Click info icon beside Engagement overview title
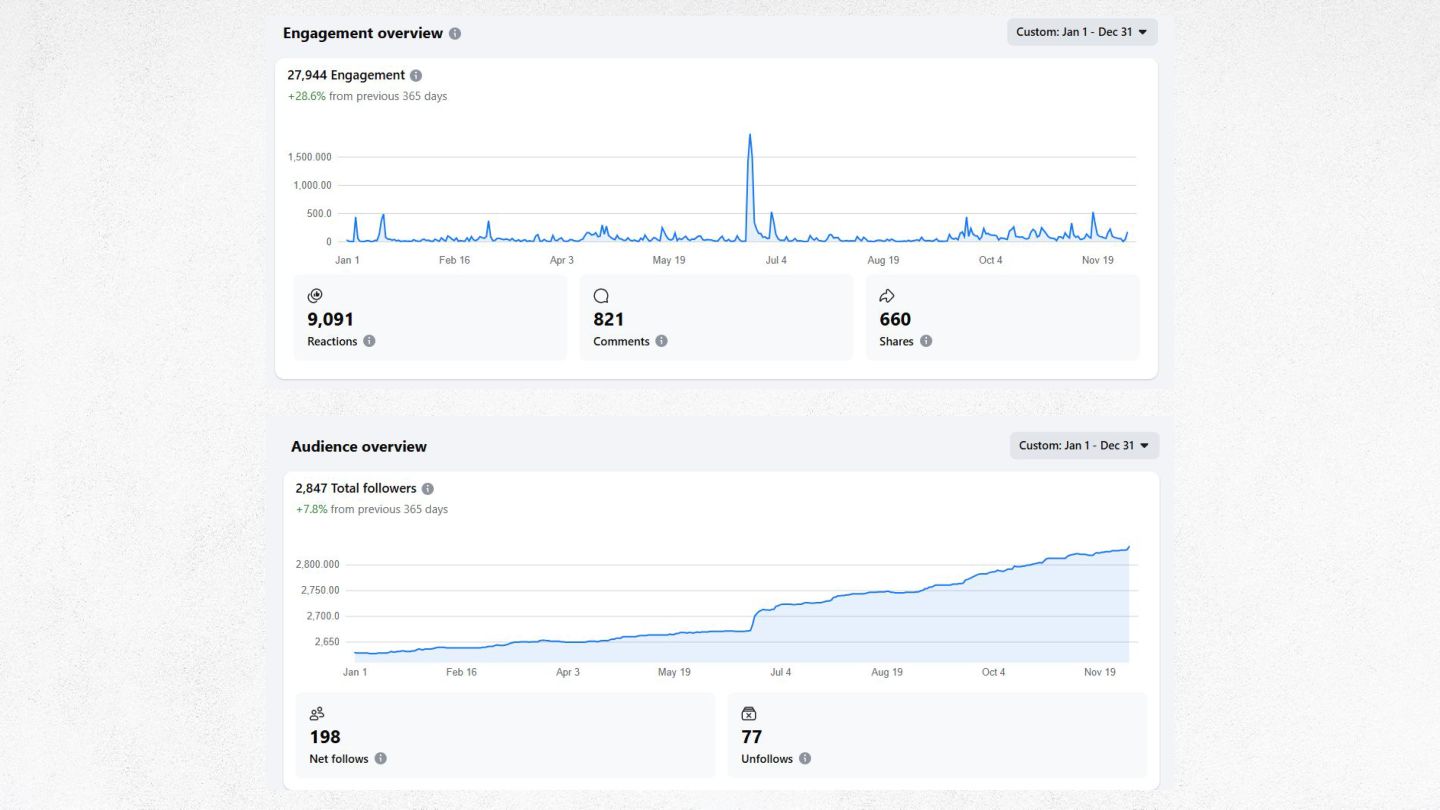The width and height of the screenshot is (1440, 810). tap(455, 33)
